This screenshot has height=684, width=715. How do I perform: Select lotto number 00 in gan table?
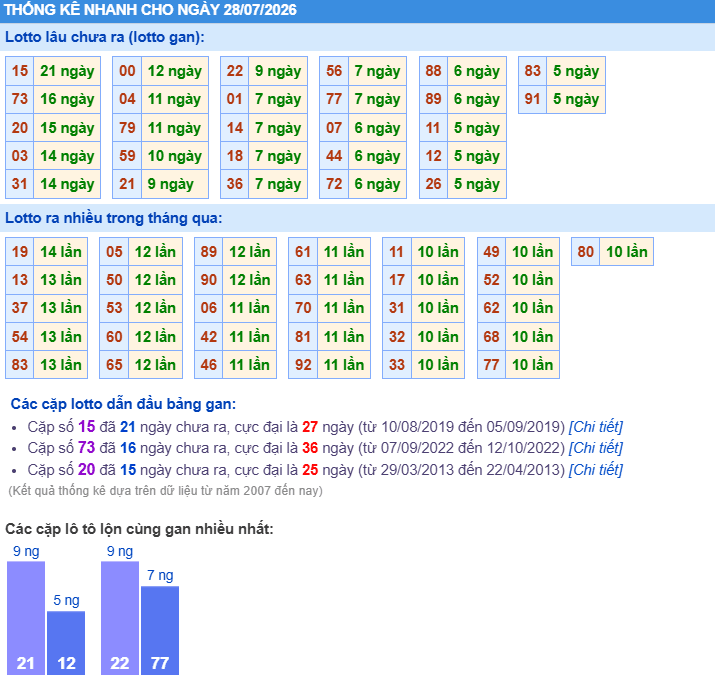click(x=127, y=71)
